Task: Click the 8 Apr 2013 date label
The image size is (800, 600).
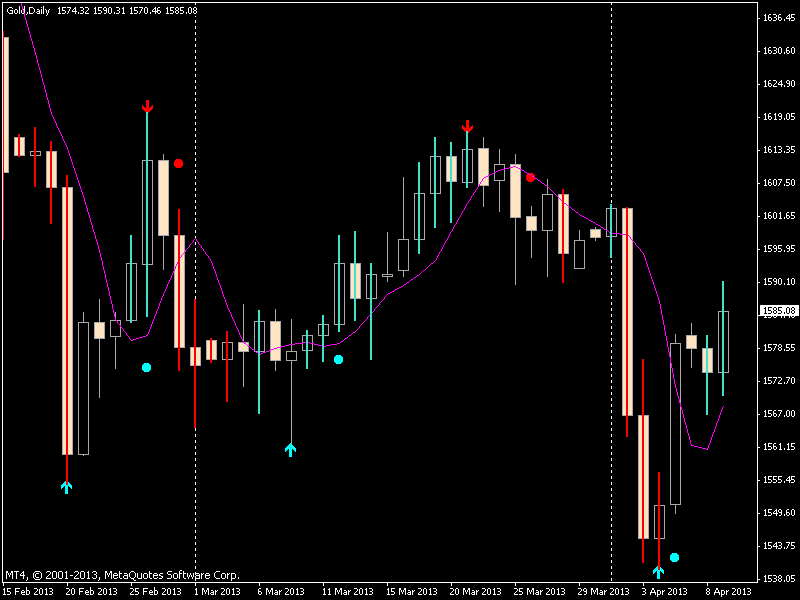Action: tap(729, 592)
